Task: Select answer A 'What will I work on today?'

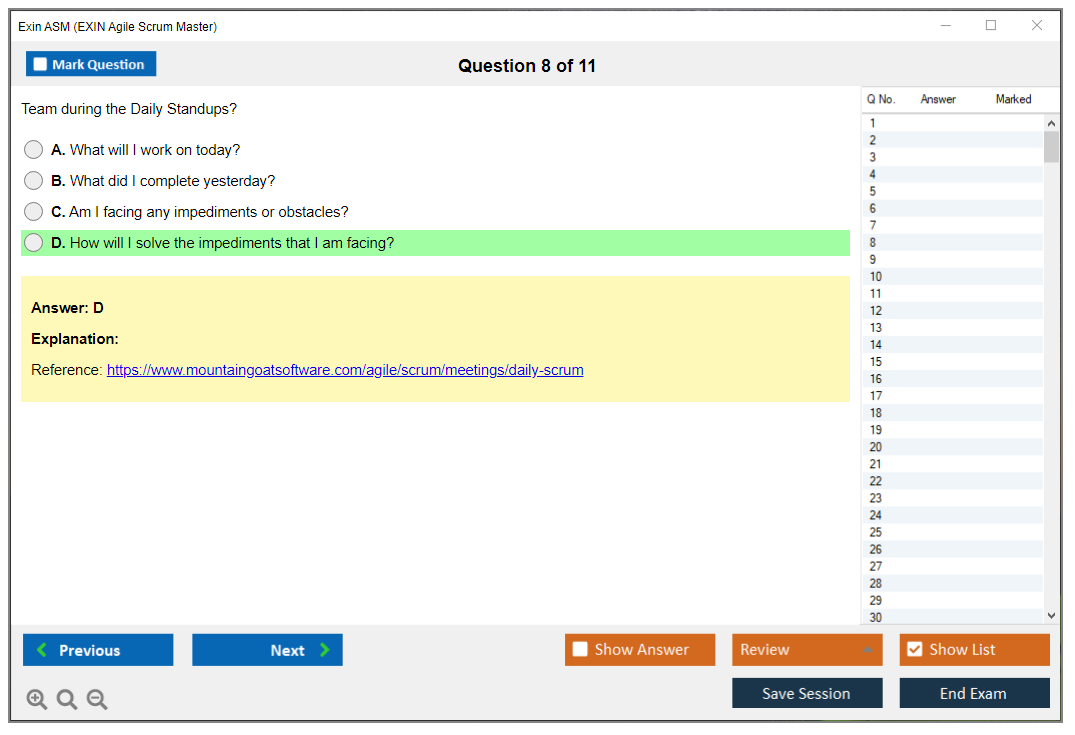Action: tap(34, 150)
